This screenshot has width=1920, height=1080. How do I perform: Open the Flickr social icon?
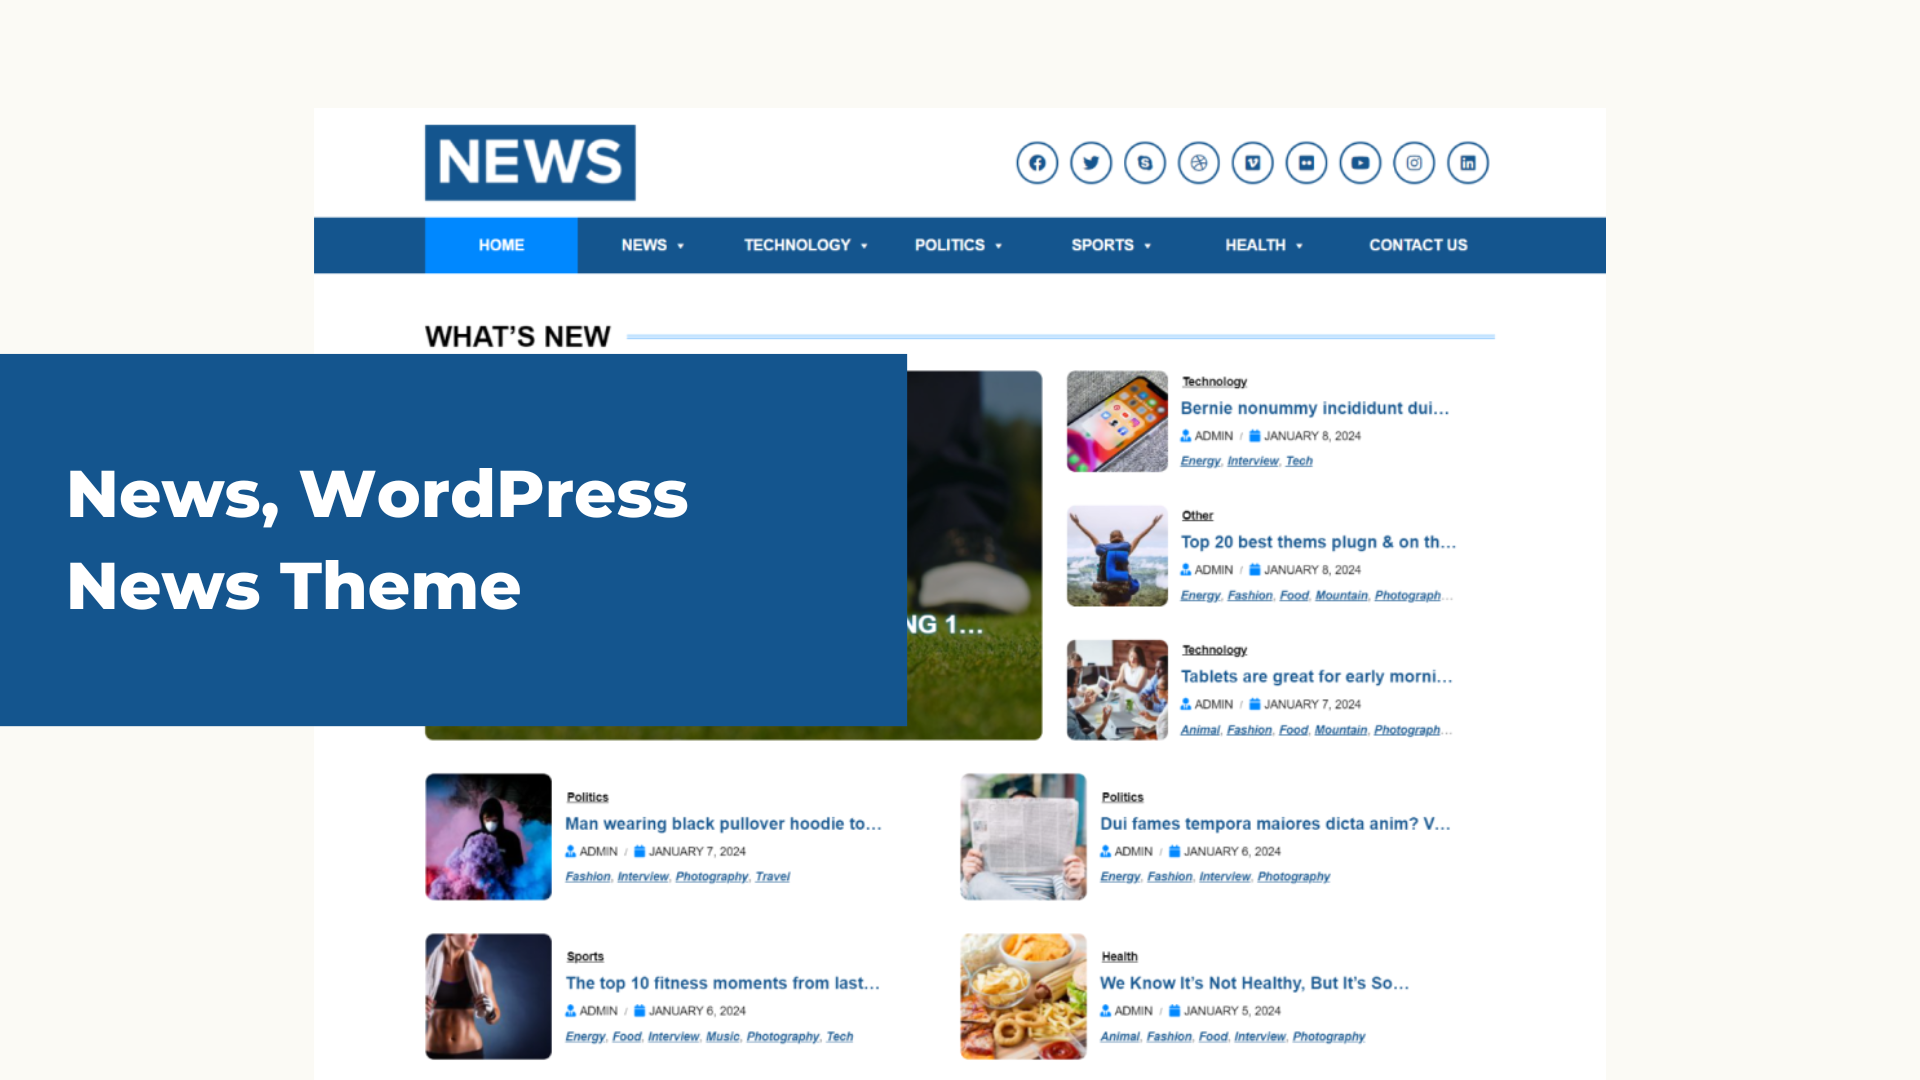[x=1306, y=163]
